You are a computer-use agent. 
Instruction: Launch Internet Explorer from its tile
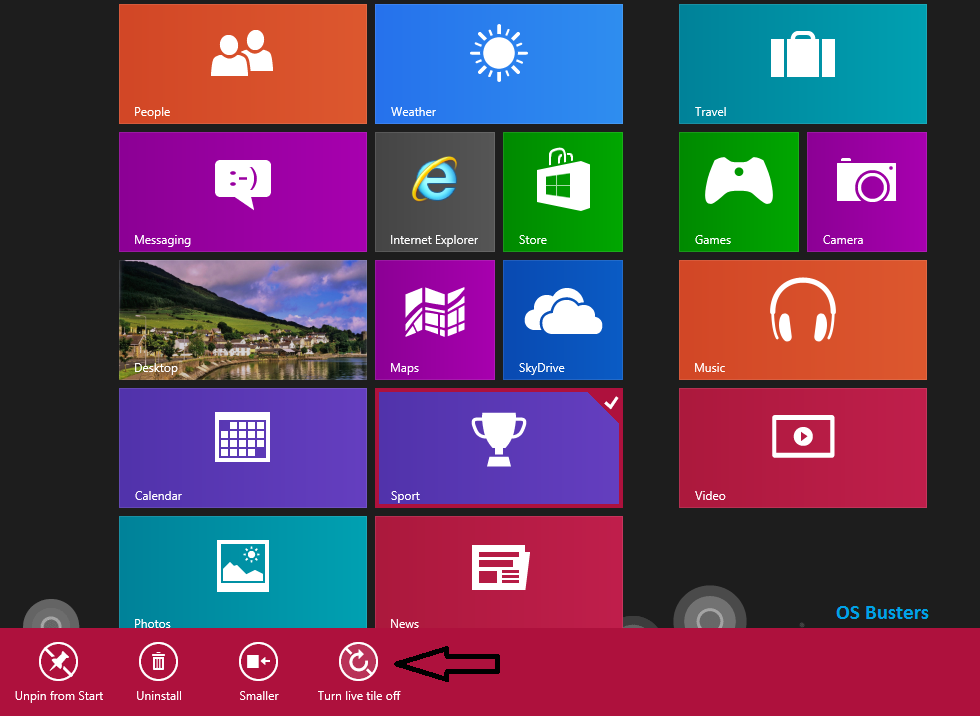click(x=434, y=191)
